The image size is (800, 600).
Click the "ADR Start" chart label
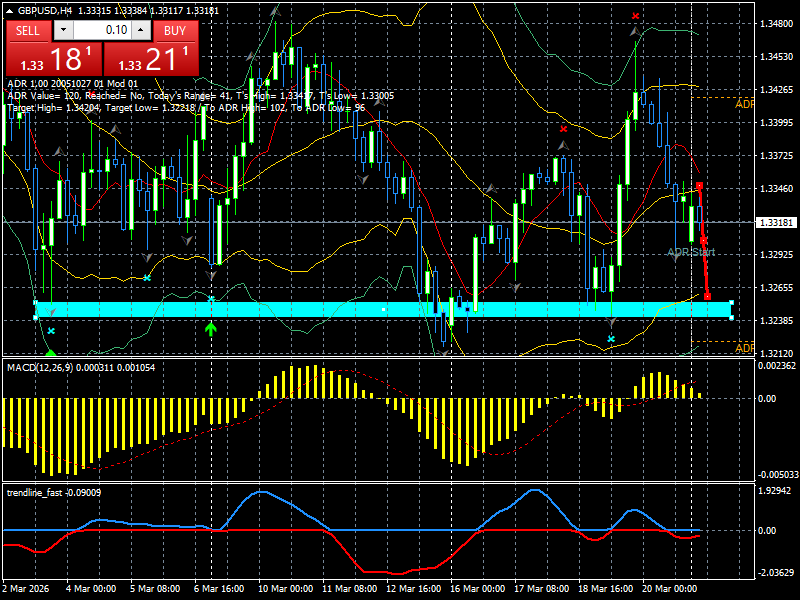click(691, 252)
